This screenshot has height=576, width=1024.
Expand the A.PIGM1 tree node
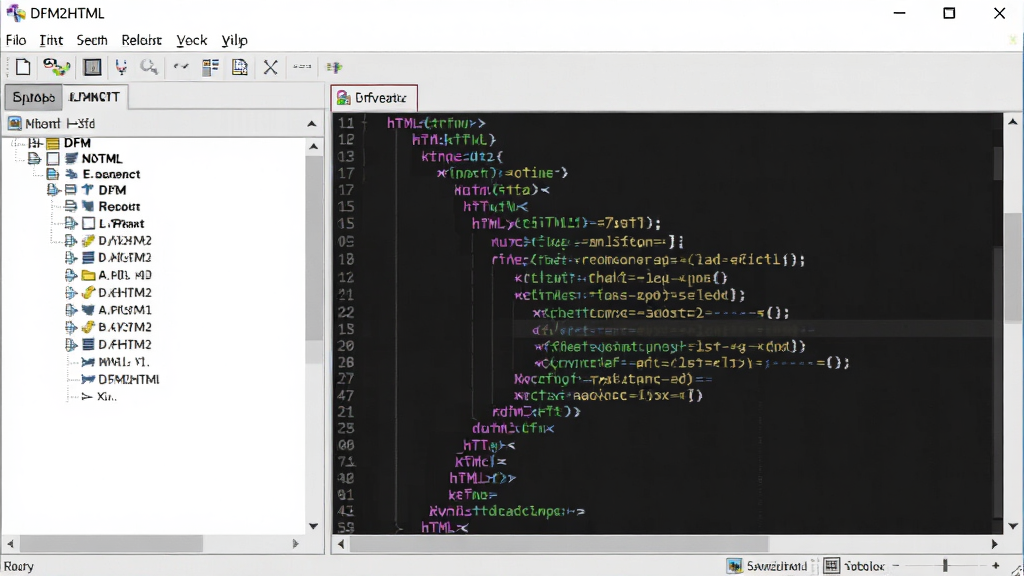[x=71, y=310]
